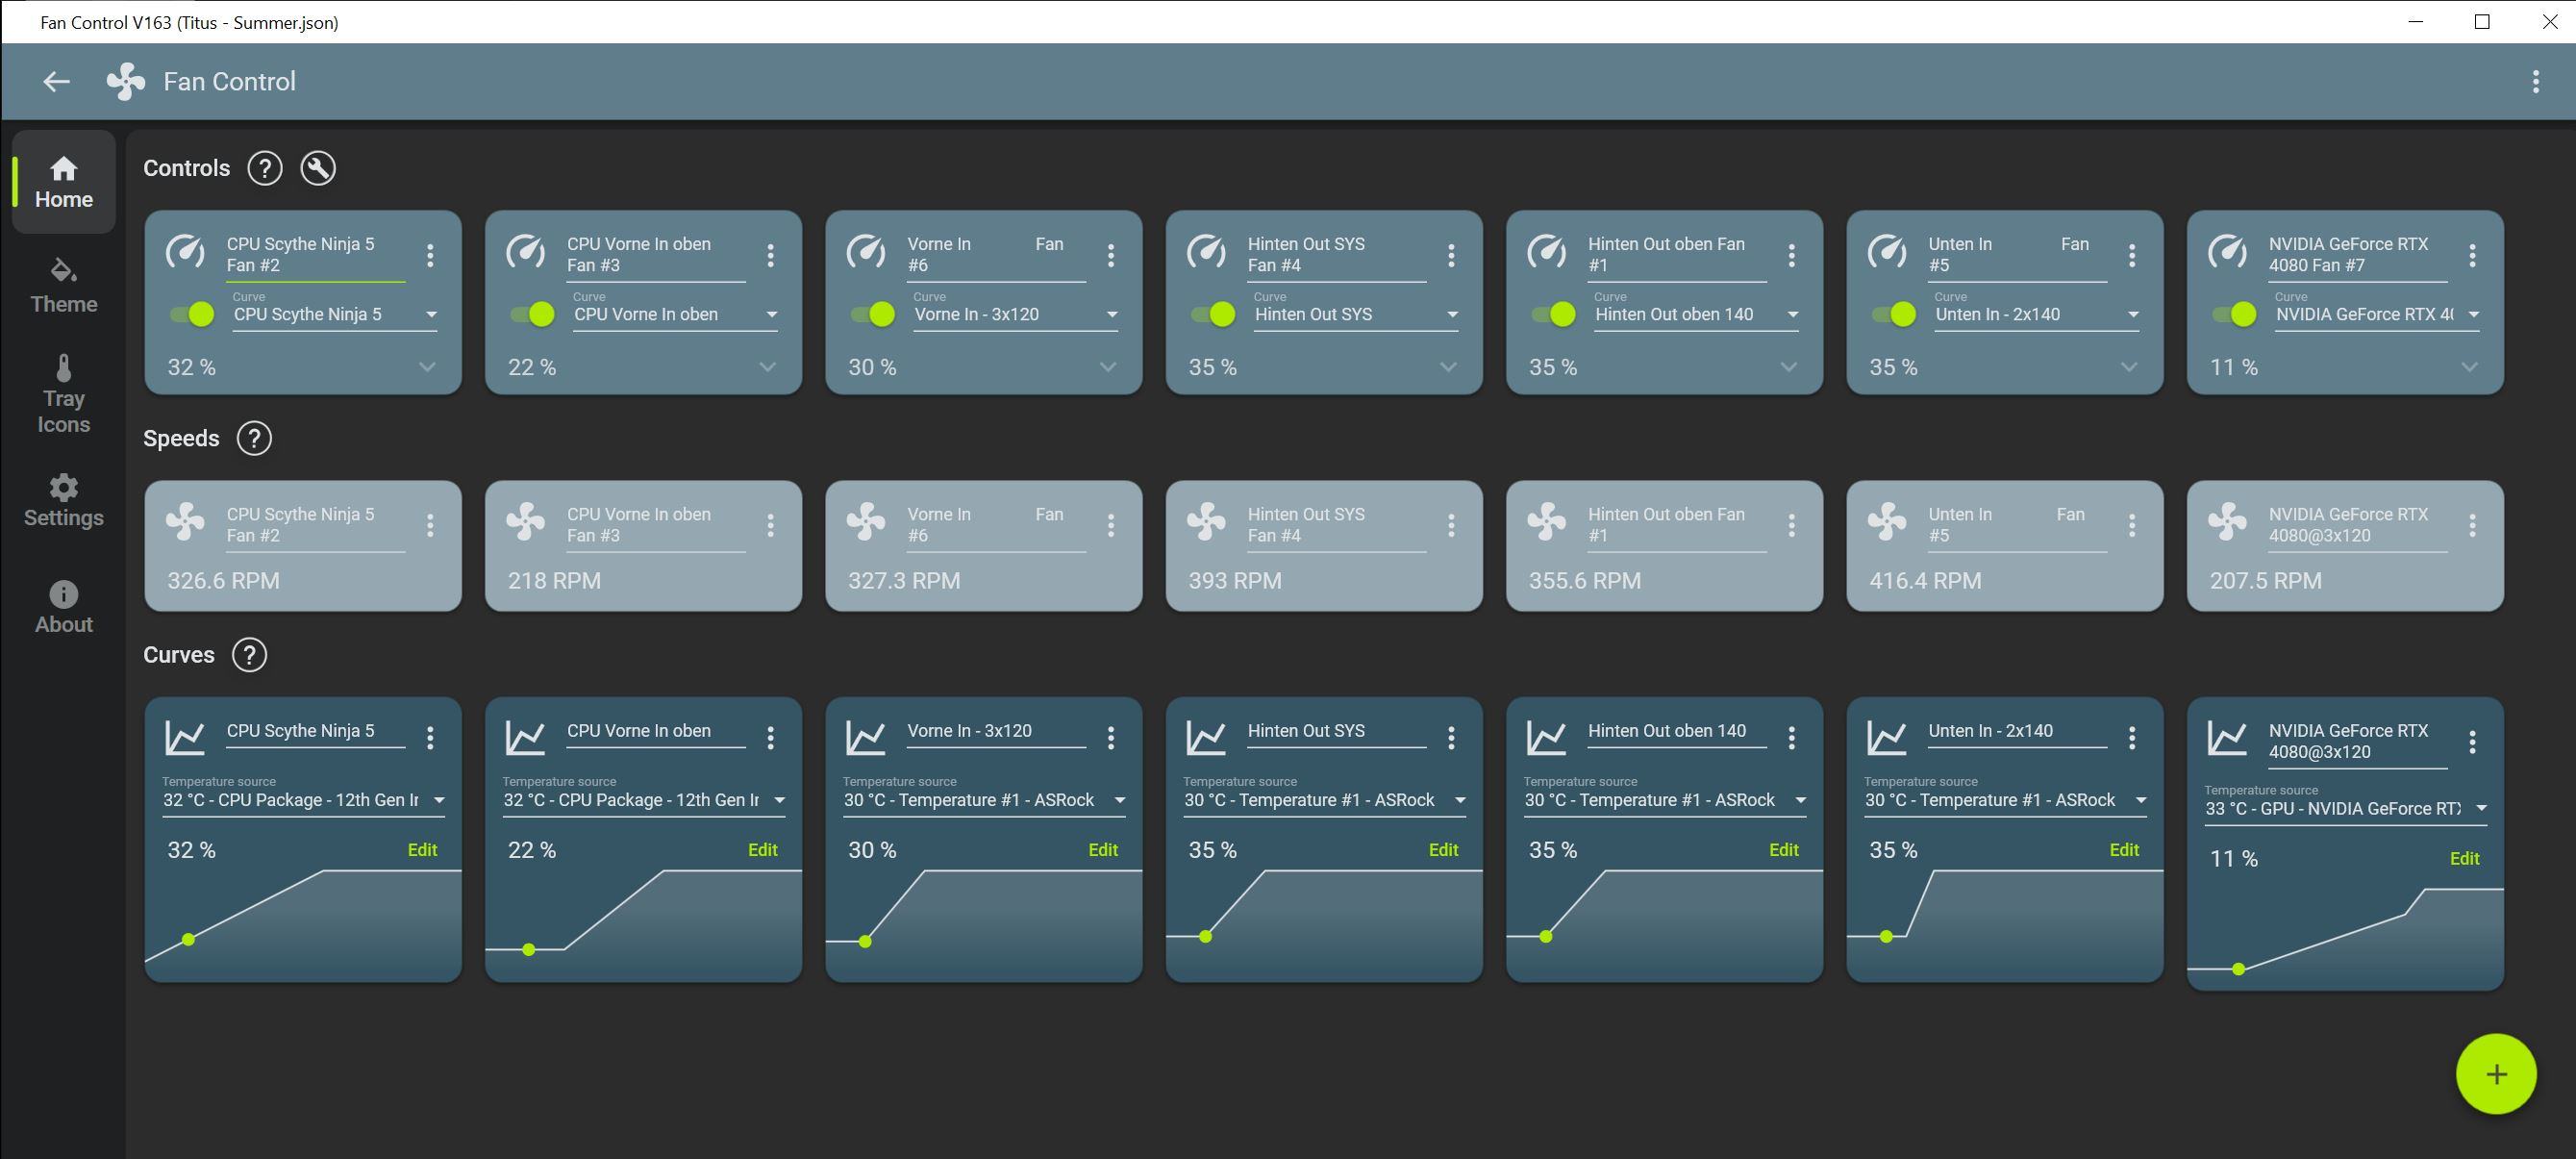
Task: Click the back arrow in header
Action: pos(56,82)
